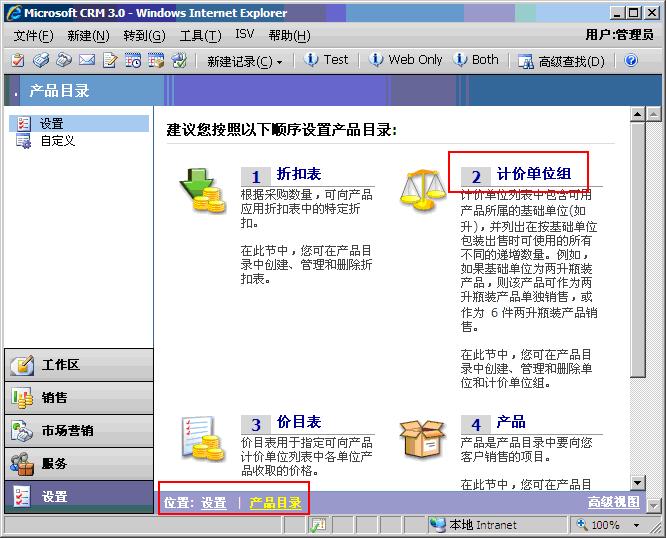
Task: Click the 高级视图 link
Action: pos(614,502)
